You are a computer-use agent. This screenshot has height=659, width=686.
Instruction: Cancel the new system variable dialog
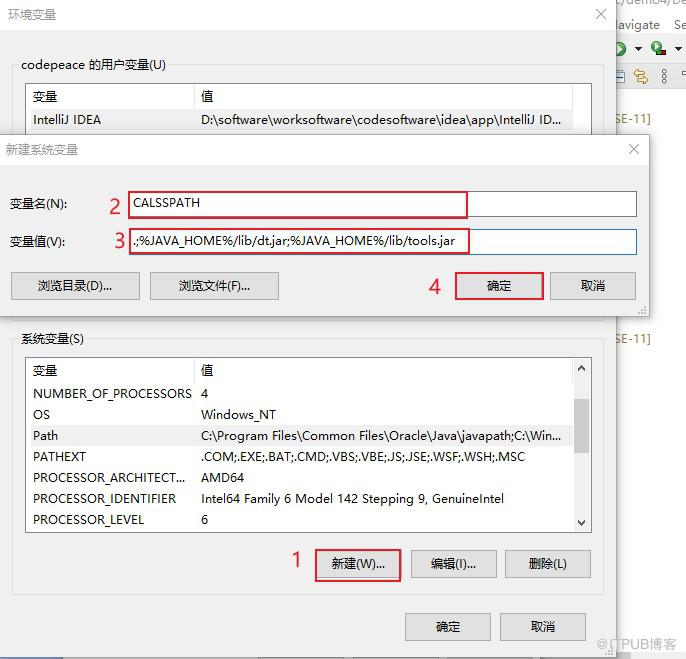click(x=593, y=286)
